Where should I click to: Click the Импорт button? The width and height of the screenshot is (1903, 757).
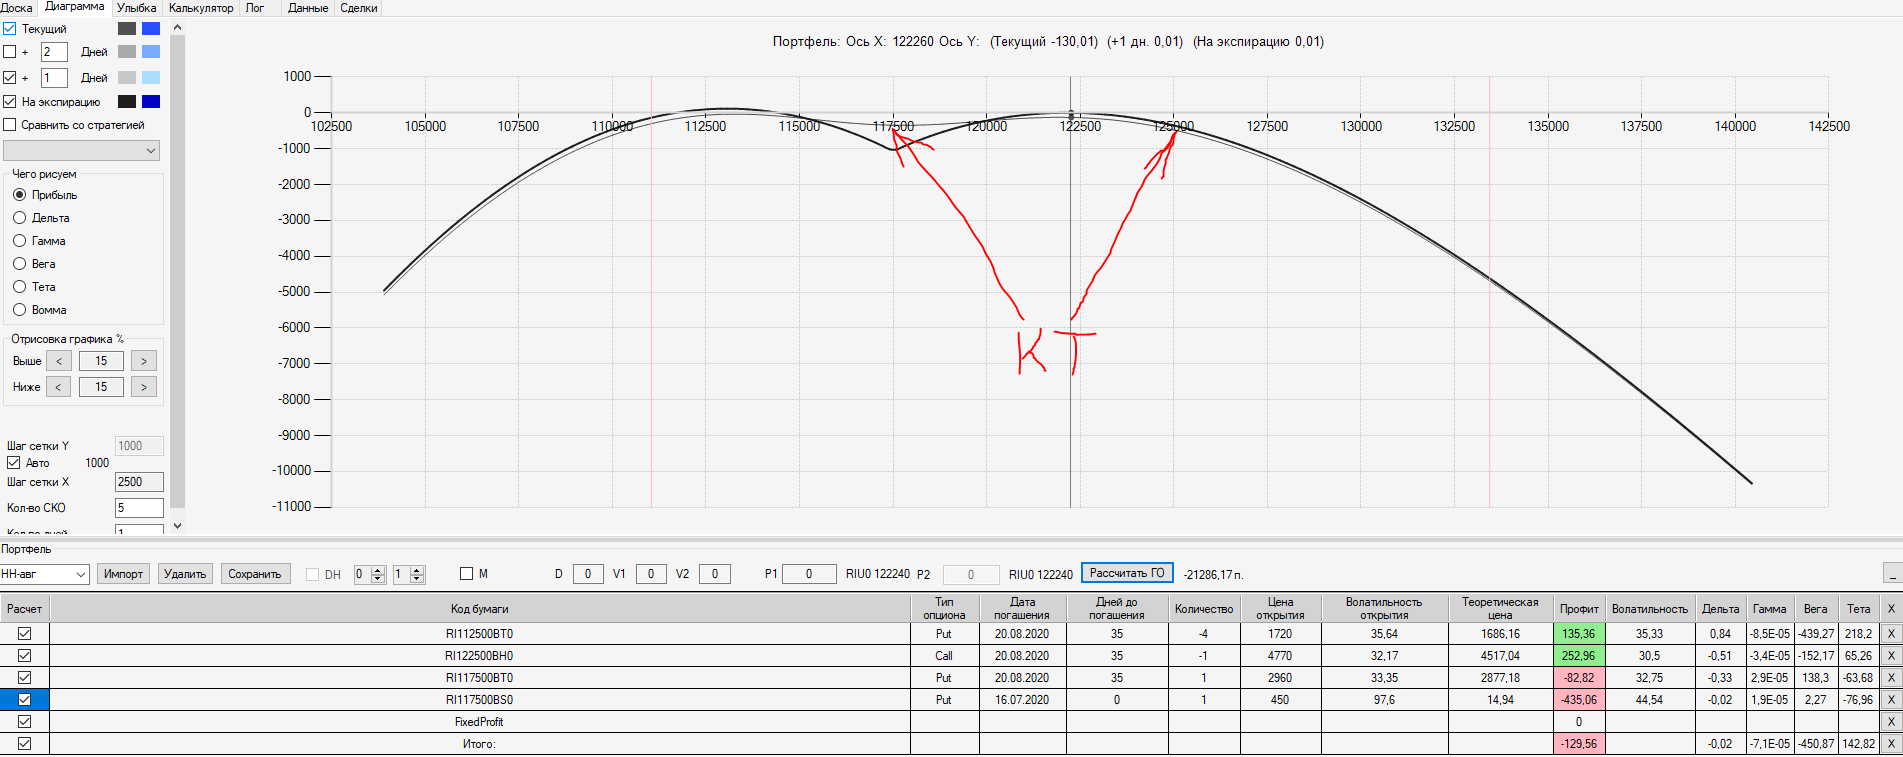pyautogui.click(x=124, y=574)
